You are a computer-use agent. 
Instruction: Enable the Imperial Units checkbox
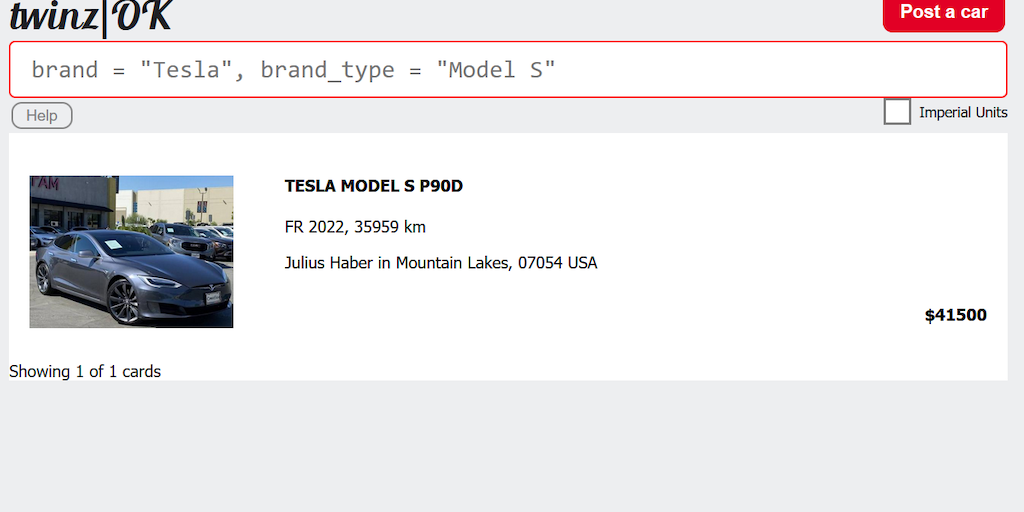pos(897,112)
